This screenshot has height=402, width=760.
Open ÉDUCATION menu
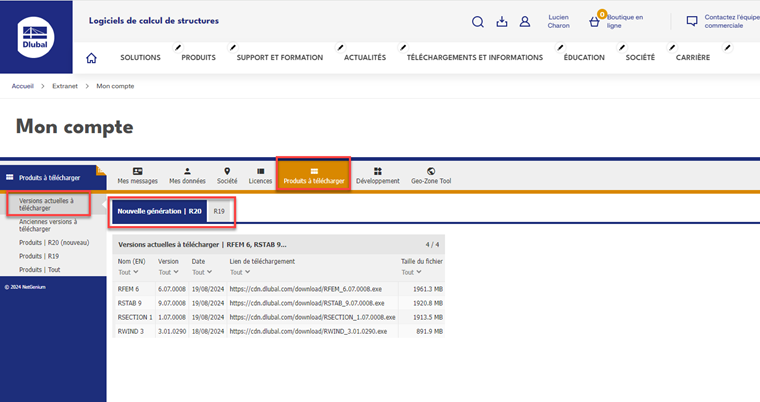(x=584, y=57)
